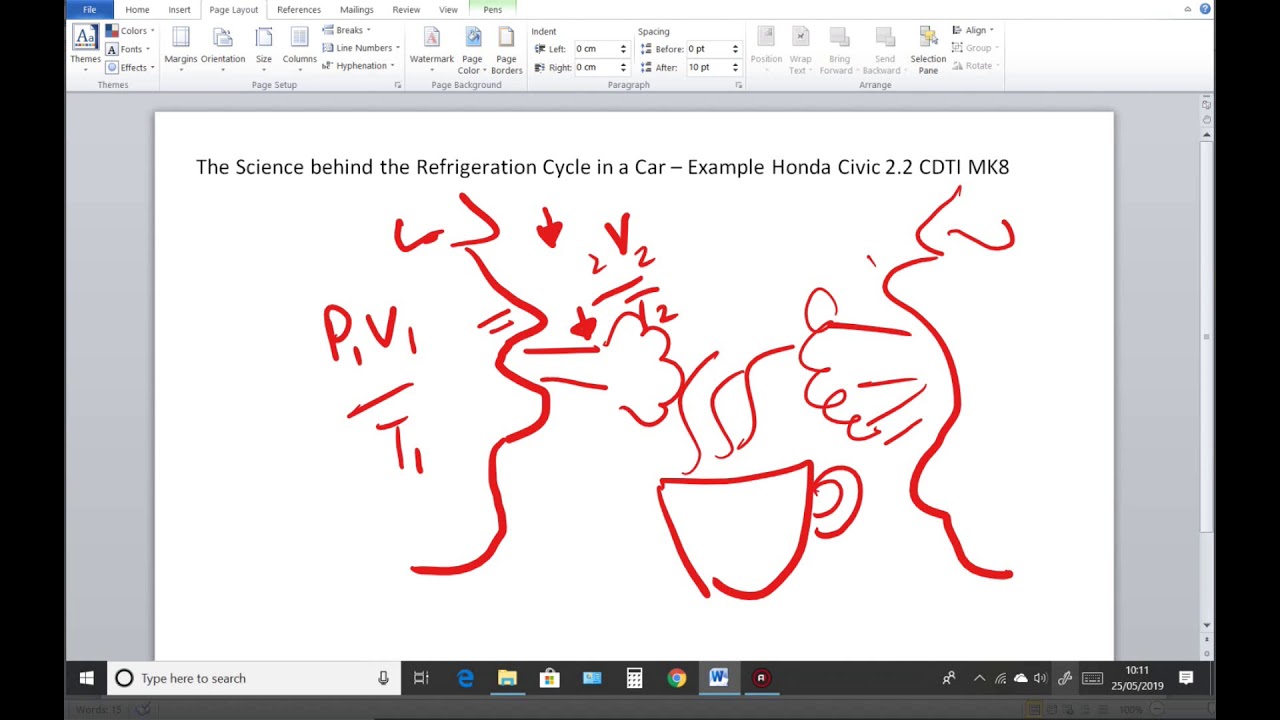Screen dimensions: 1280x720
Task: Open the page Size options
Action: [264, 48]
